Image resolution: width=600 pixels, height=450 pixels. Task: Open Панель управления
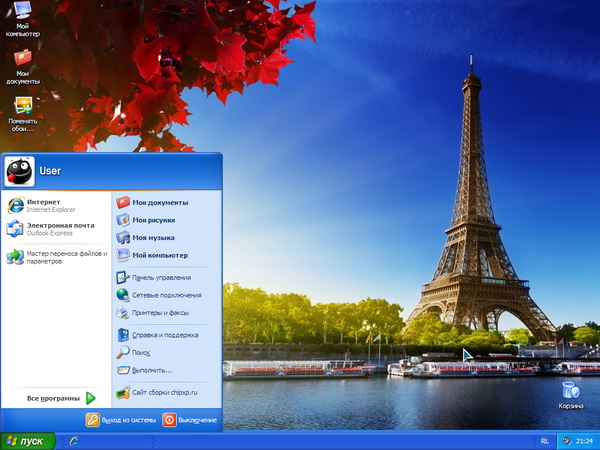pos(160,277)
